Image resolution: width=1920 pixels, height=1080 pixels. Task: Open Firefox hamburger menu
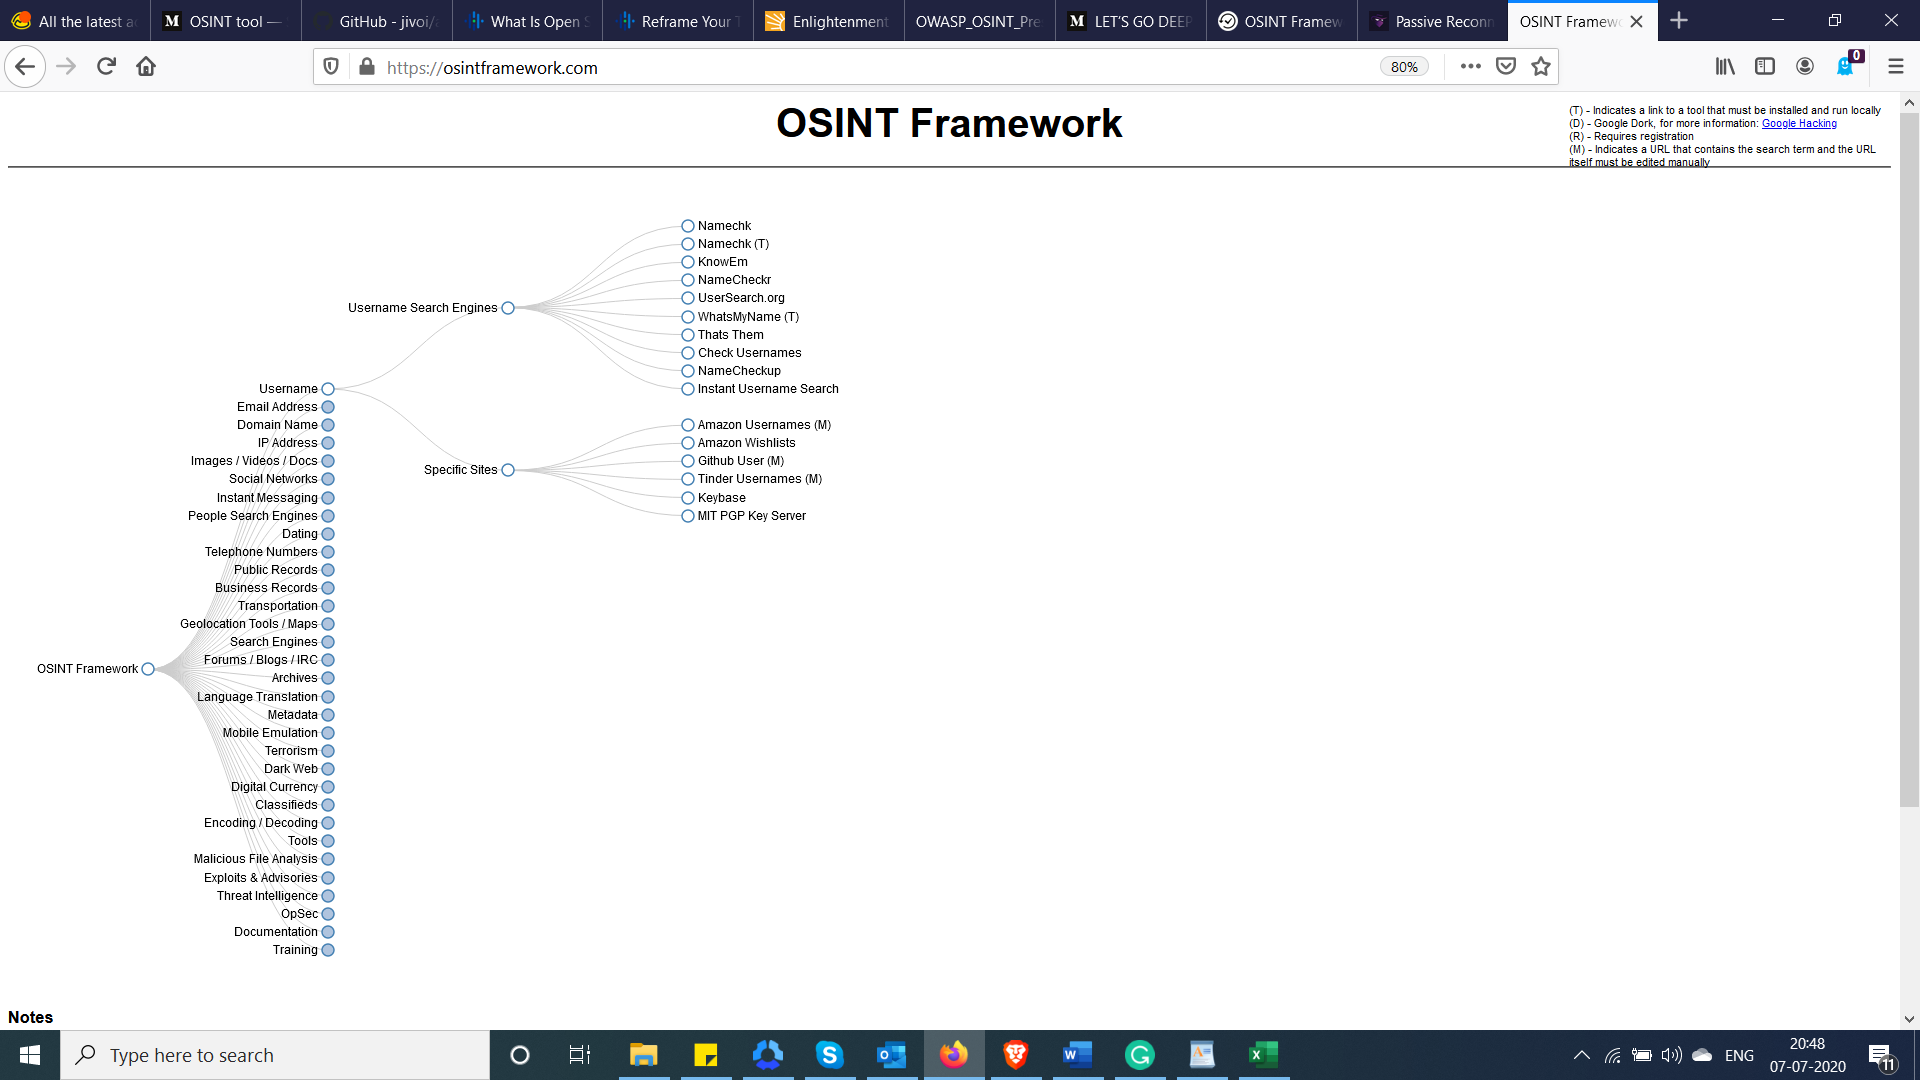tap(1895, 67)
